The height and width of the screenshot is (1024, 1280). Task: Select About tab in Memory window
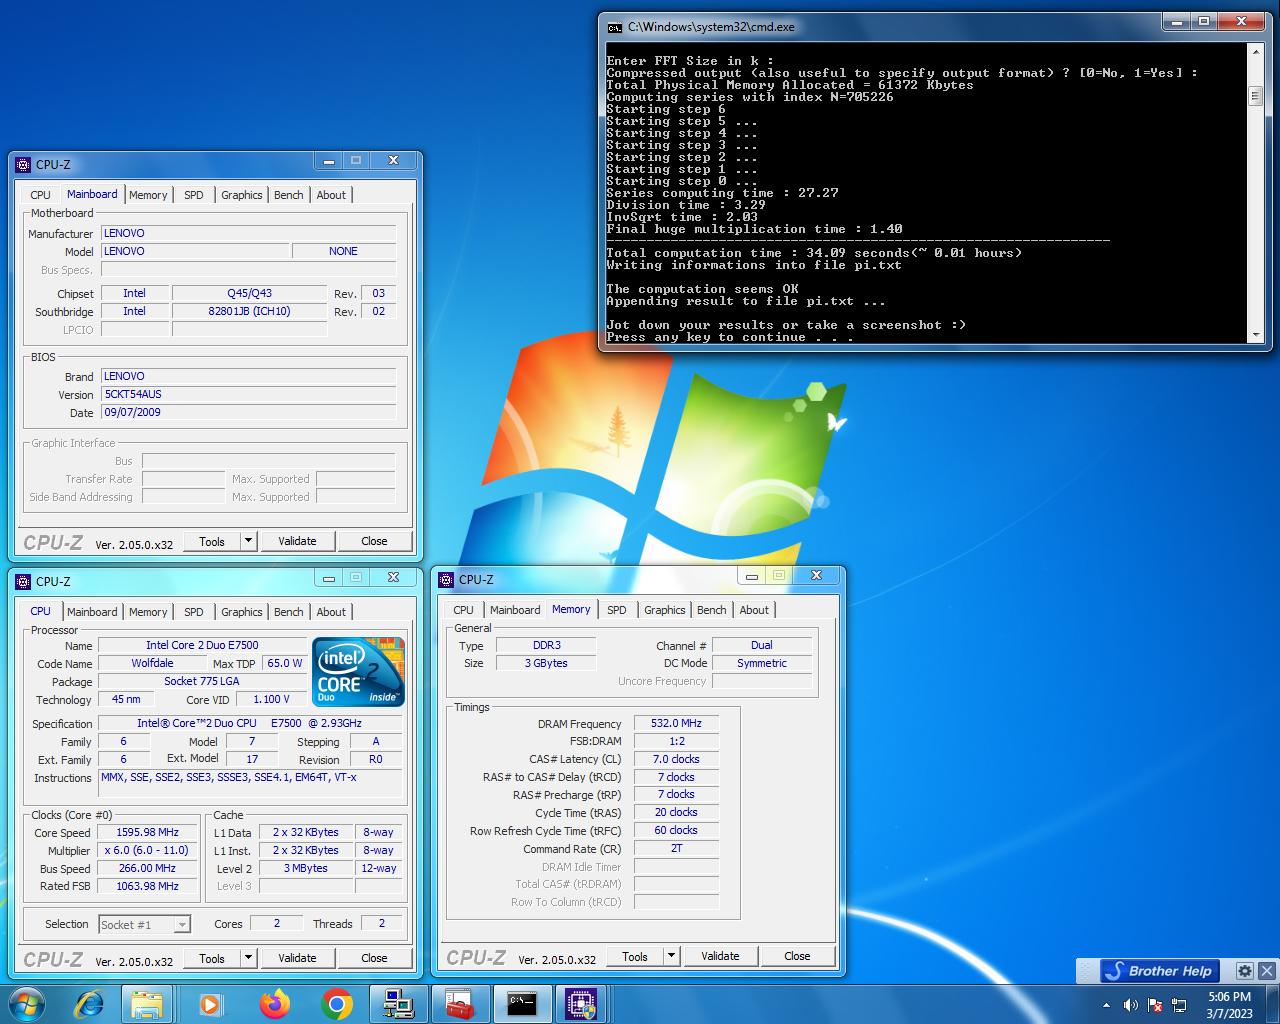tap(754, 610)
